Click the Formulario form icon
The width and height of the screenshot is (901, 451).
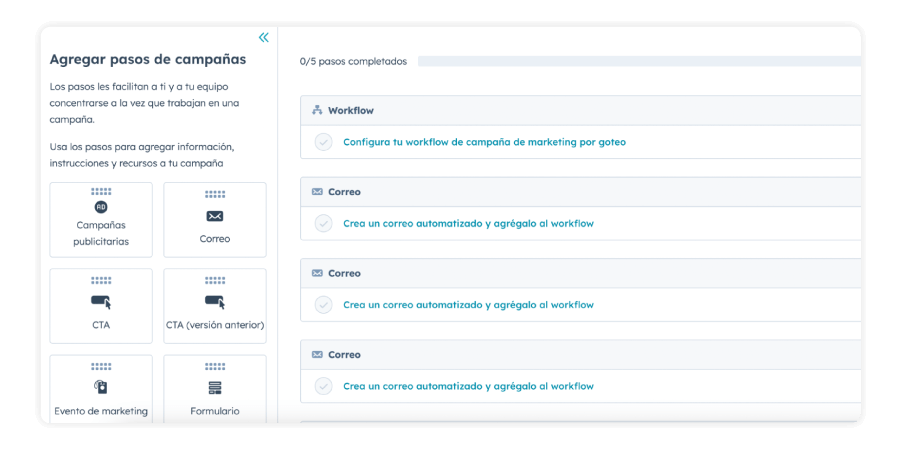[215, 387]
